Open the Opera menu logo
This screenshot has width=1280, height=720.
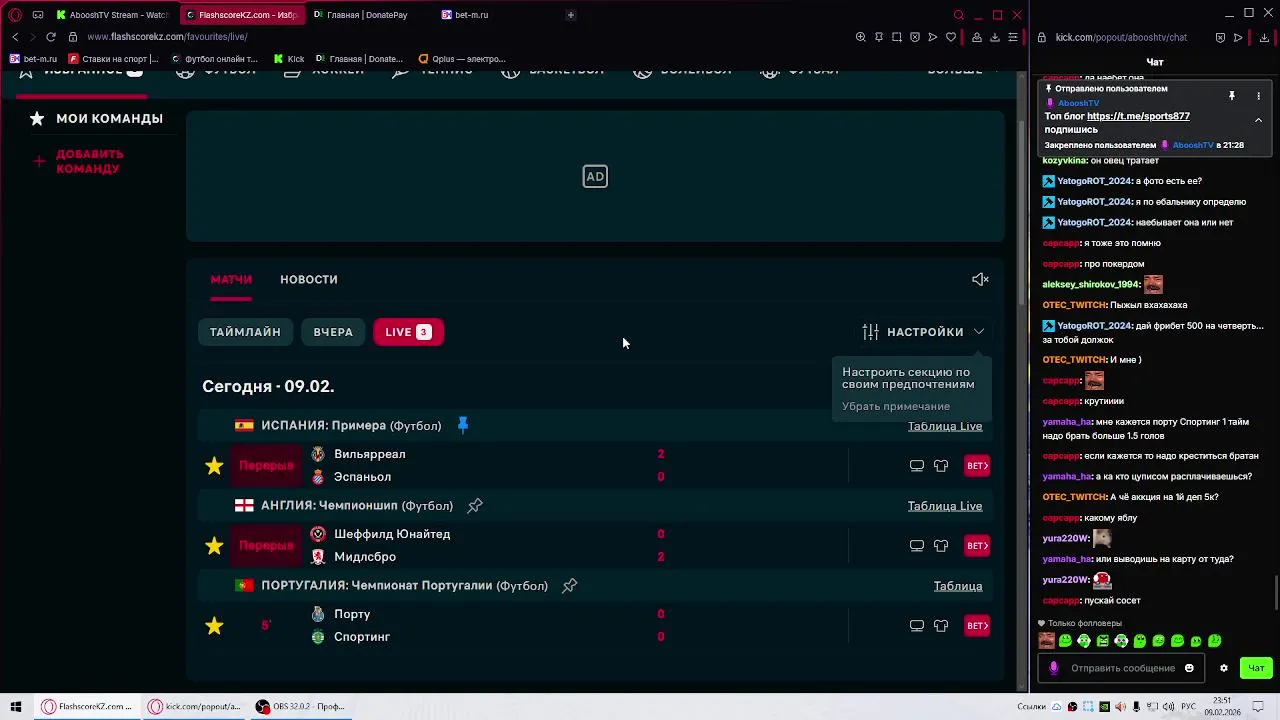coord(15,15)
